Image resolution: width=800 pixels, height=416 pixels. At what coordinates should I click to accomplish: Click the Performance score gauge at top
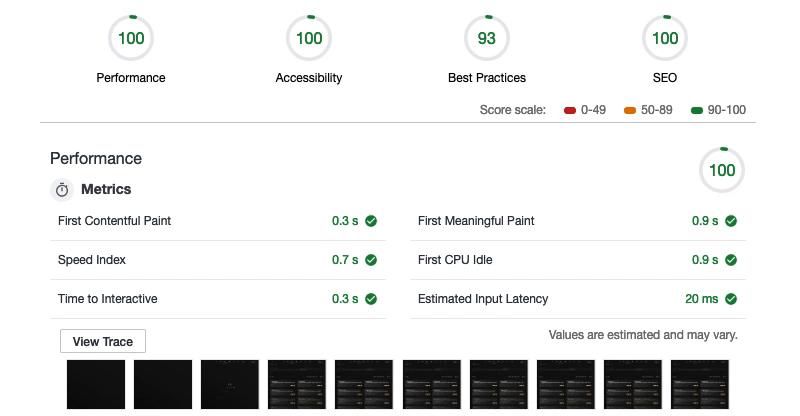click(131, 39)
